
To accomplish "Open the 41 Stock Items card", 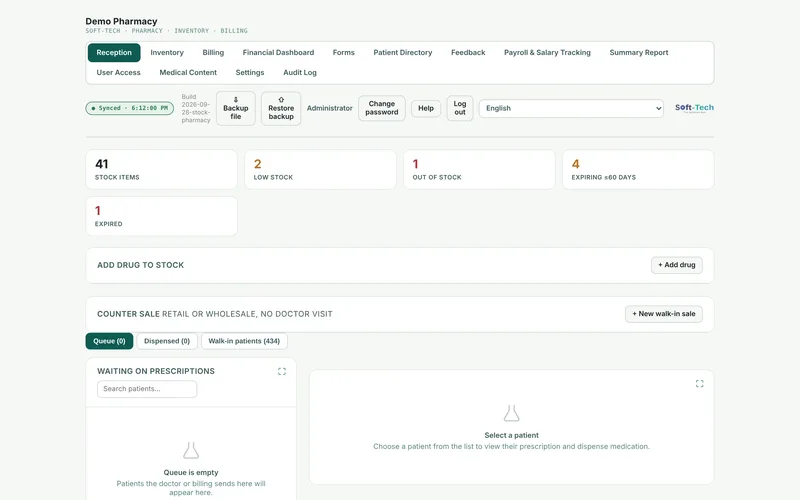I will tap(161, 169).
